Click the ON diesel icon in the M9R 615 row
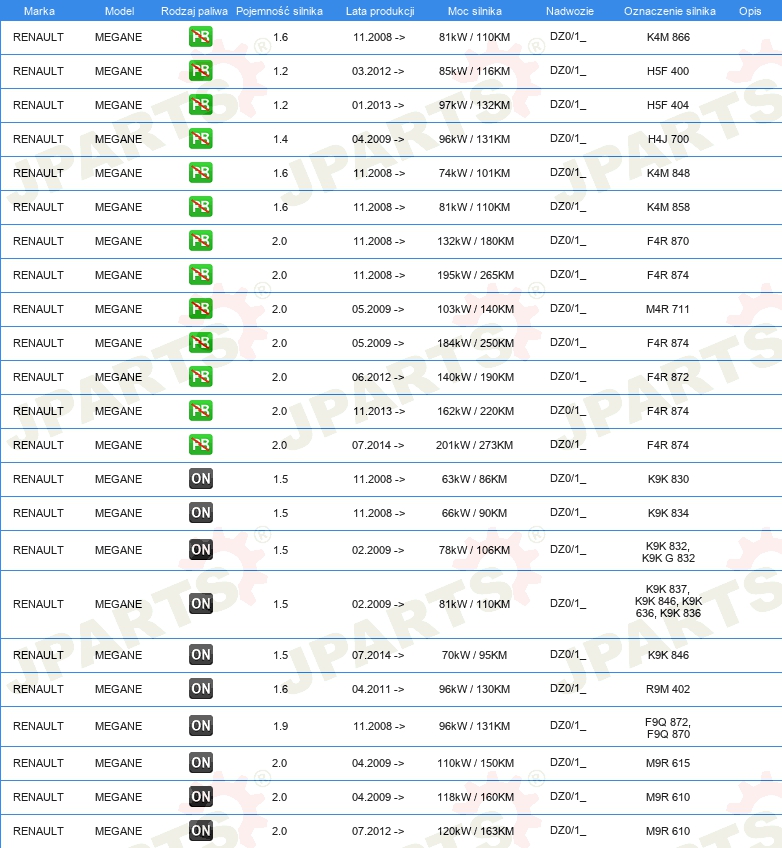Image resolution: width=782 pixels, height=848 pixels. pyautogui.click(x=201, y=763)
